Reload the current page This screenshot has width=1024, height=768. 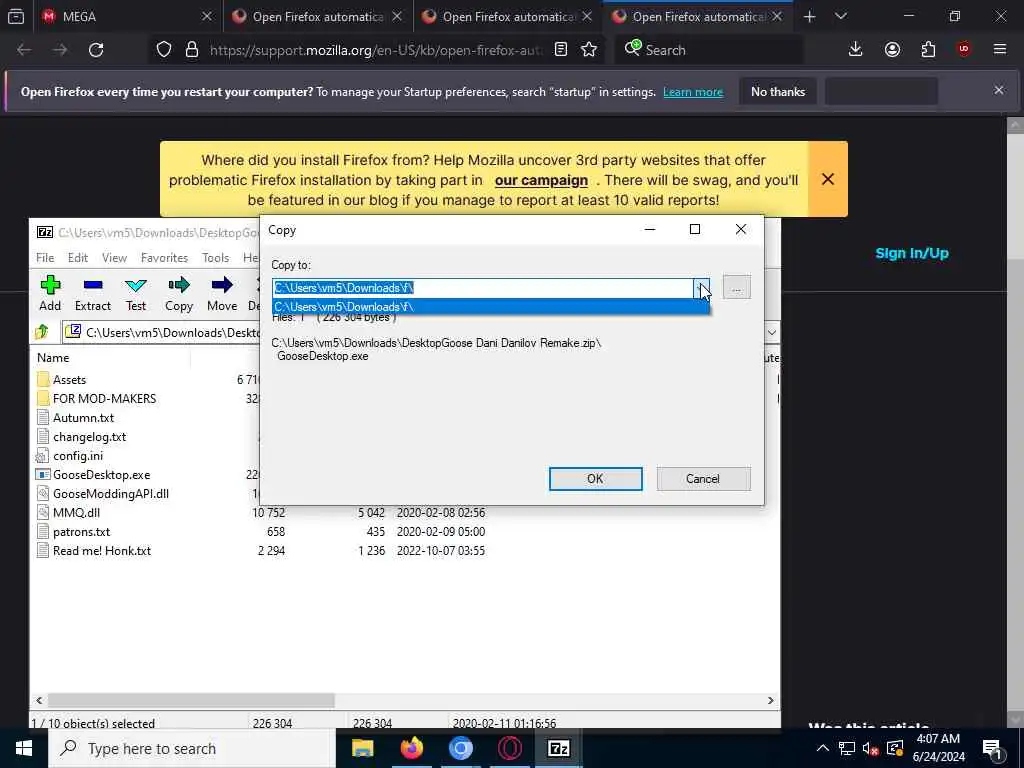(96, 50)
